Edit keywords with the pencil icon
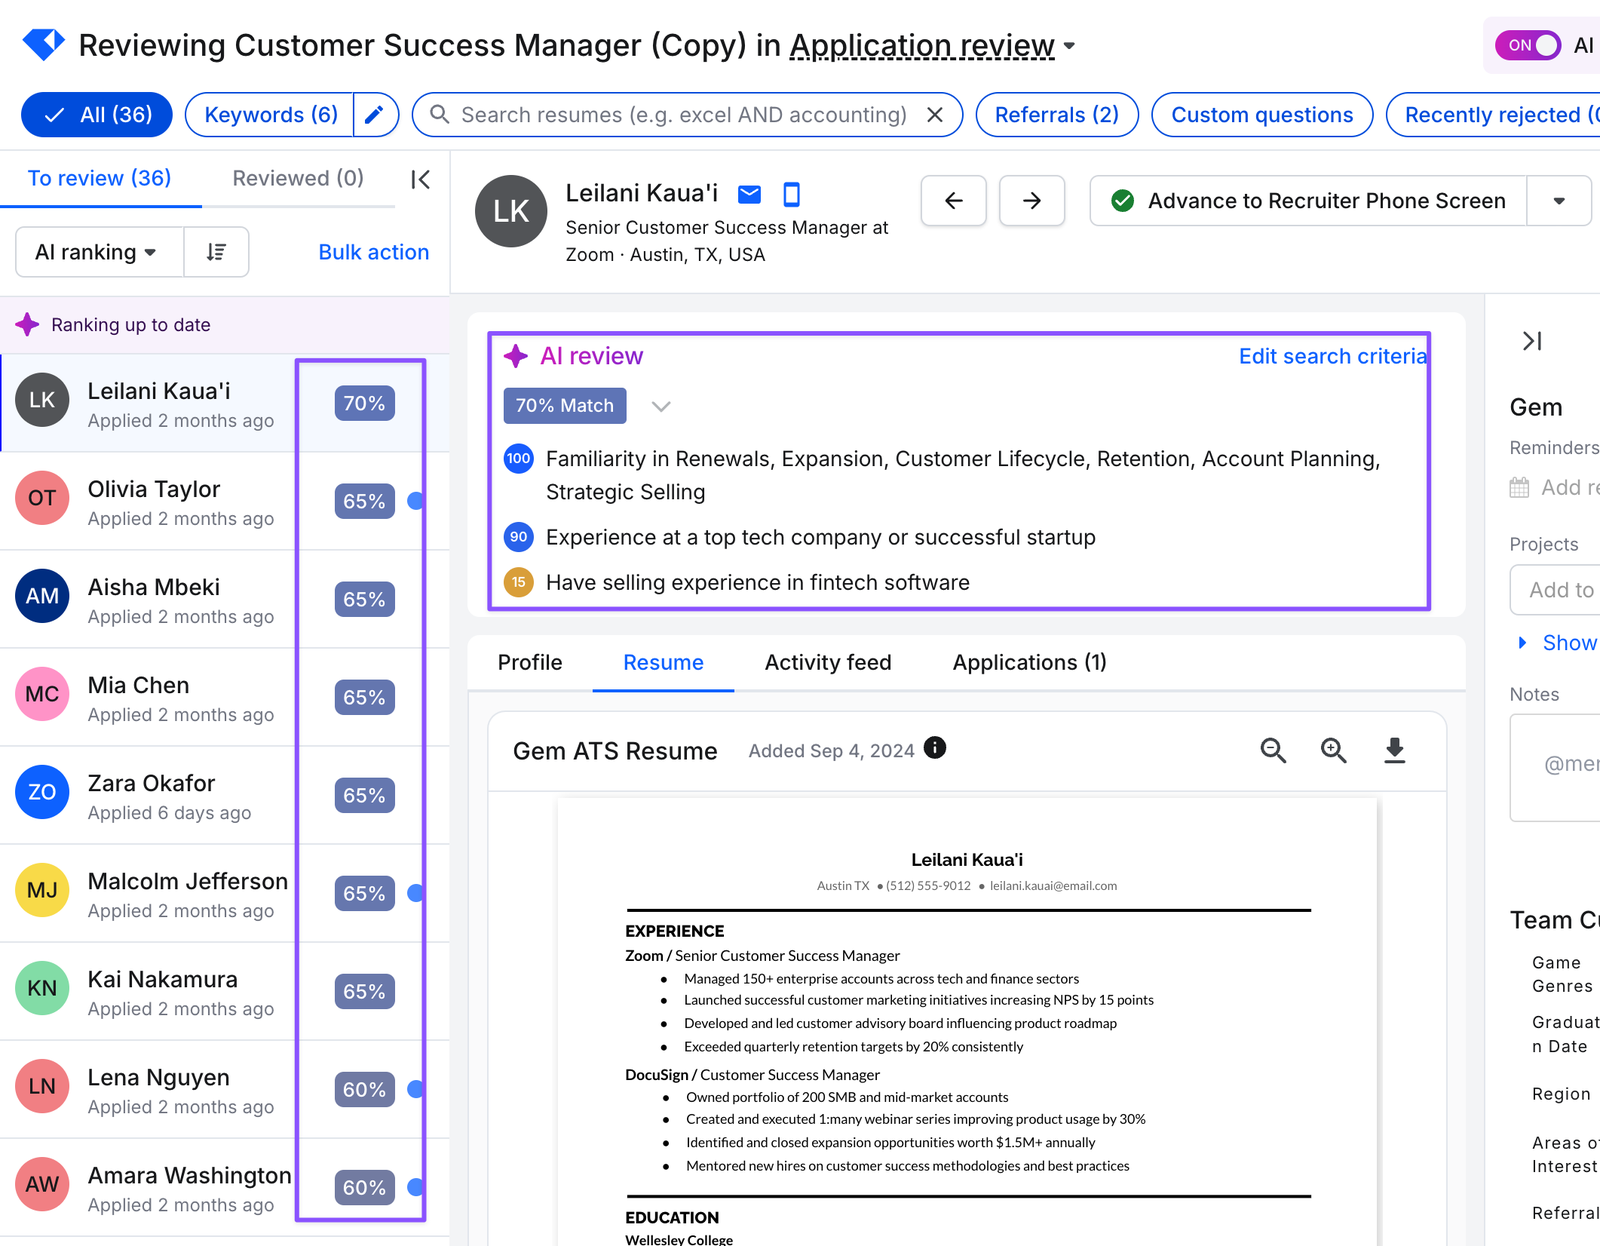 pyautogui.click(x=375, y=115)
